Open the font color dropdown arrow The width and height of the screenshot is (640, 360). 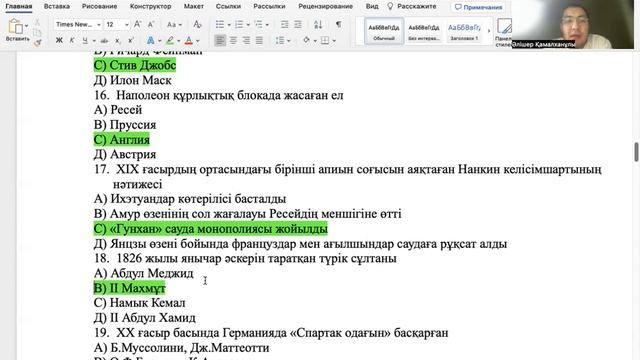198,41
